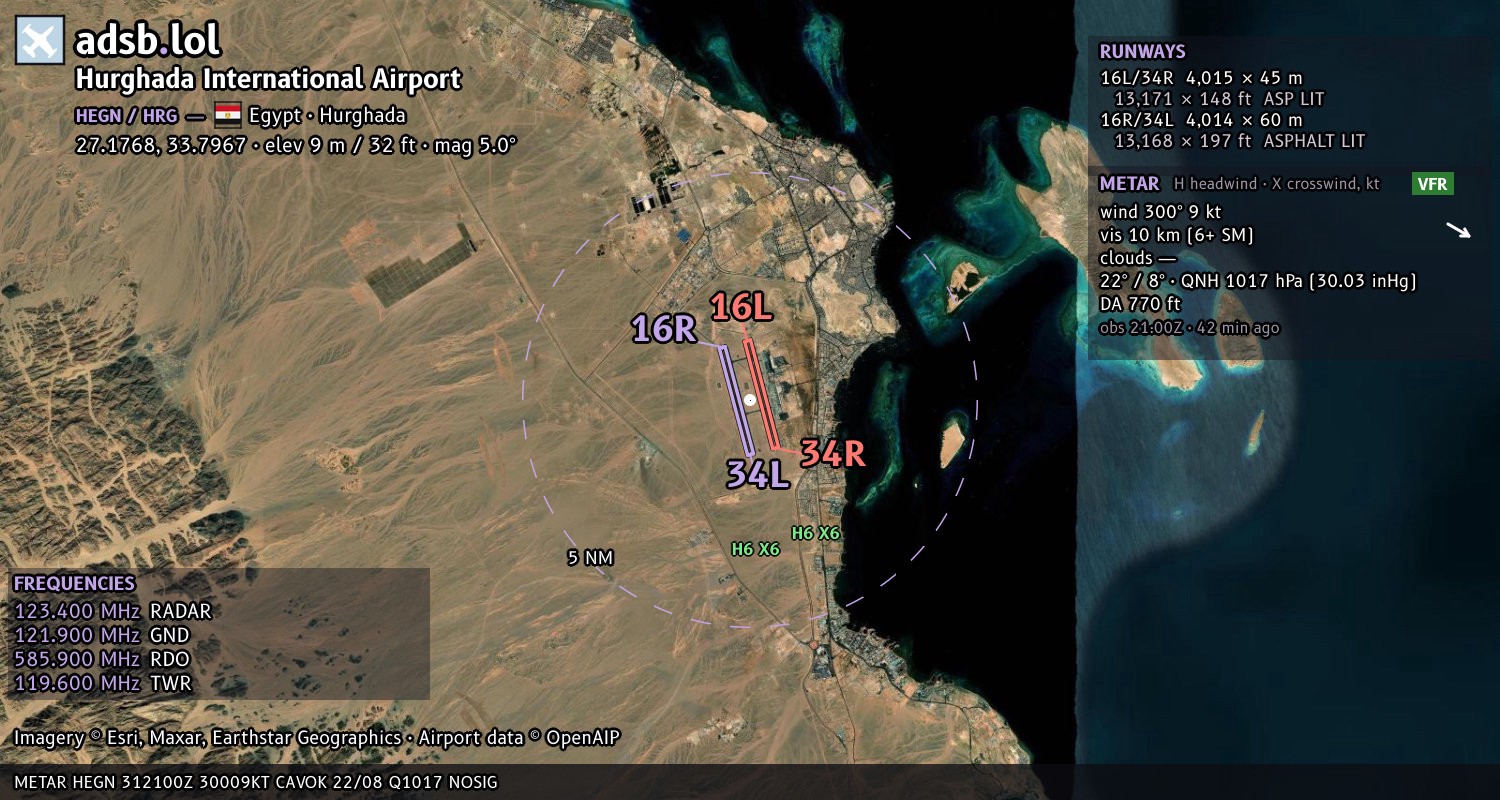The height and width of the screenshot is (800, 1500).
Task: Click the adsb.lol airplane logo icon
Action: (40, 40)
